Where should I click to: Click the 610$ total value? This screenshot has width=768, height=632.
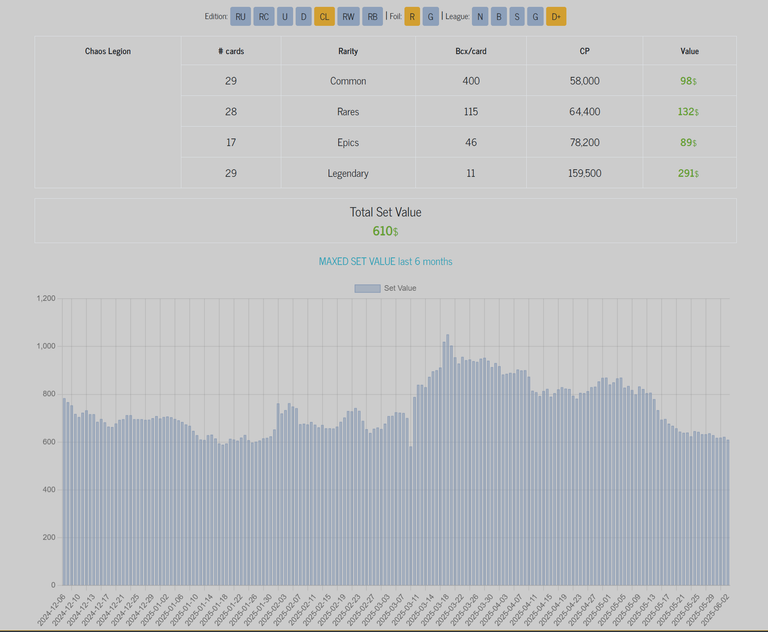tap(385, 231)
